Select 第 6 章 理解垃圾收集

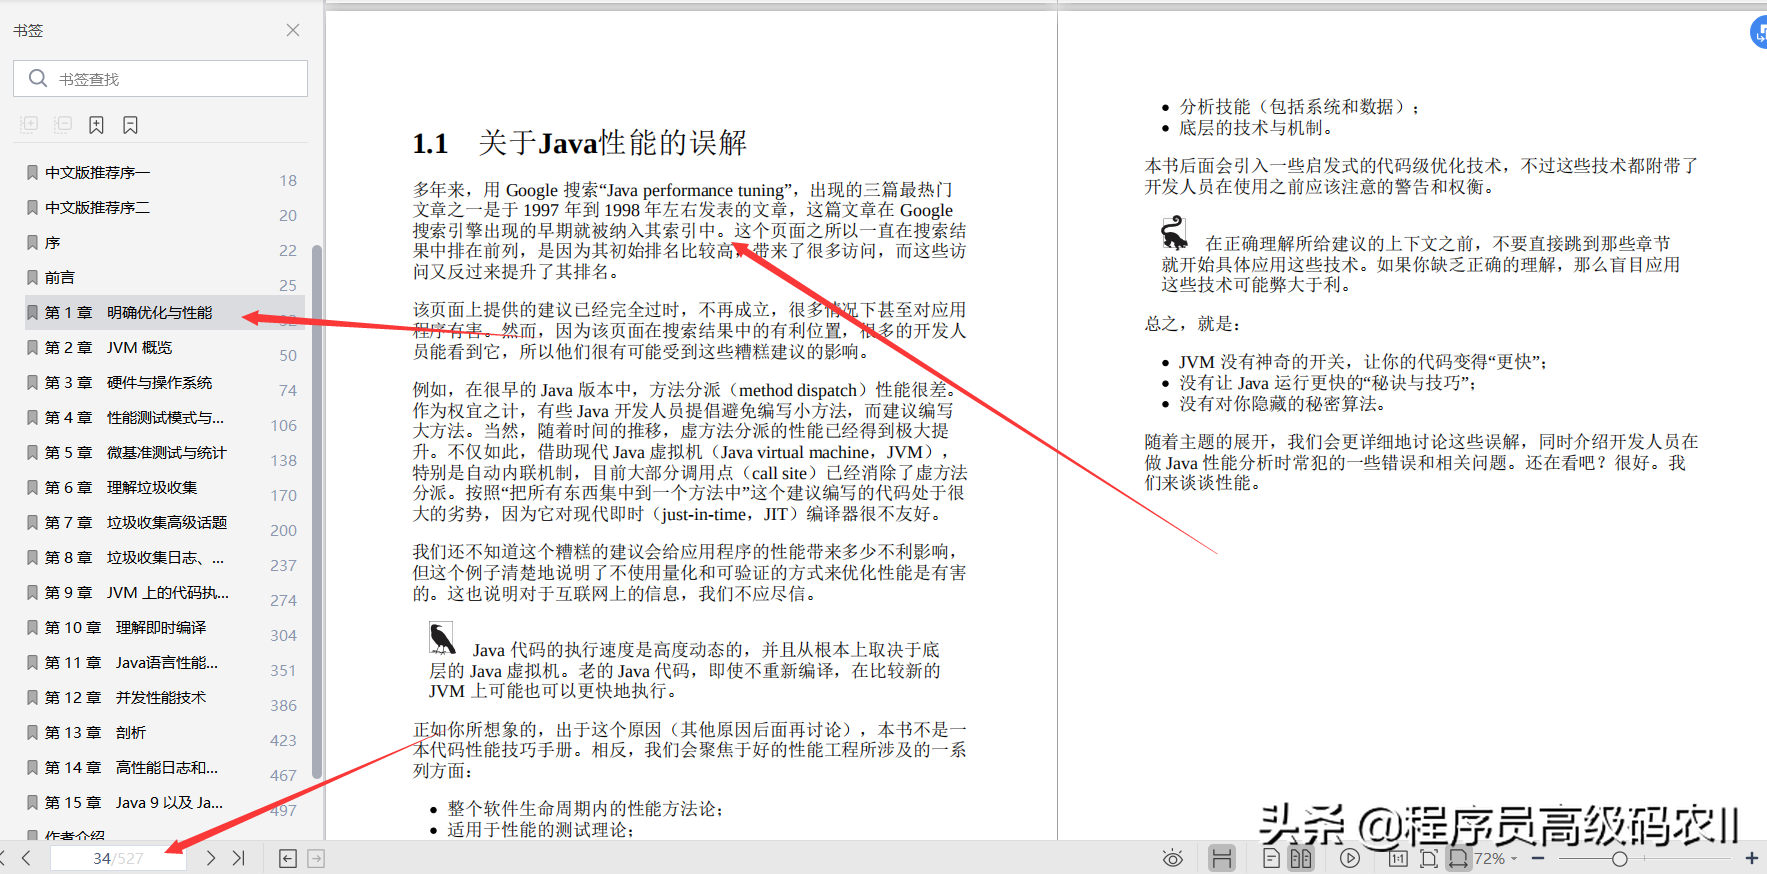(x=121, y=488)
